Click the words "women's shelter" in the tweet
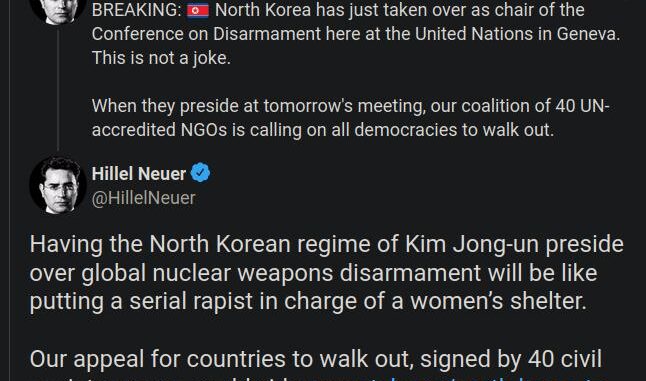The width and height of the screenshot is (646, 381). (499, 301)
